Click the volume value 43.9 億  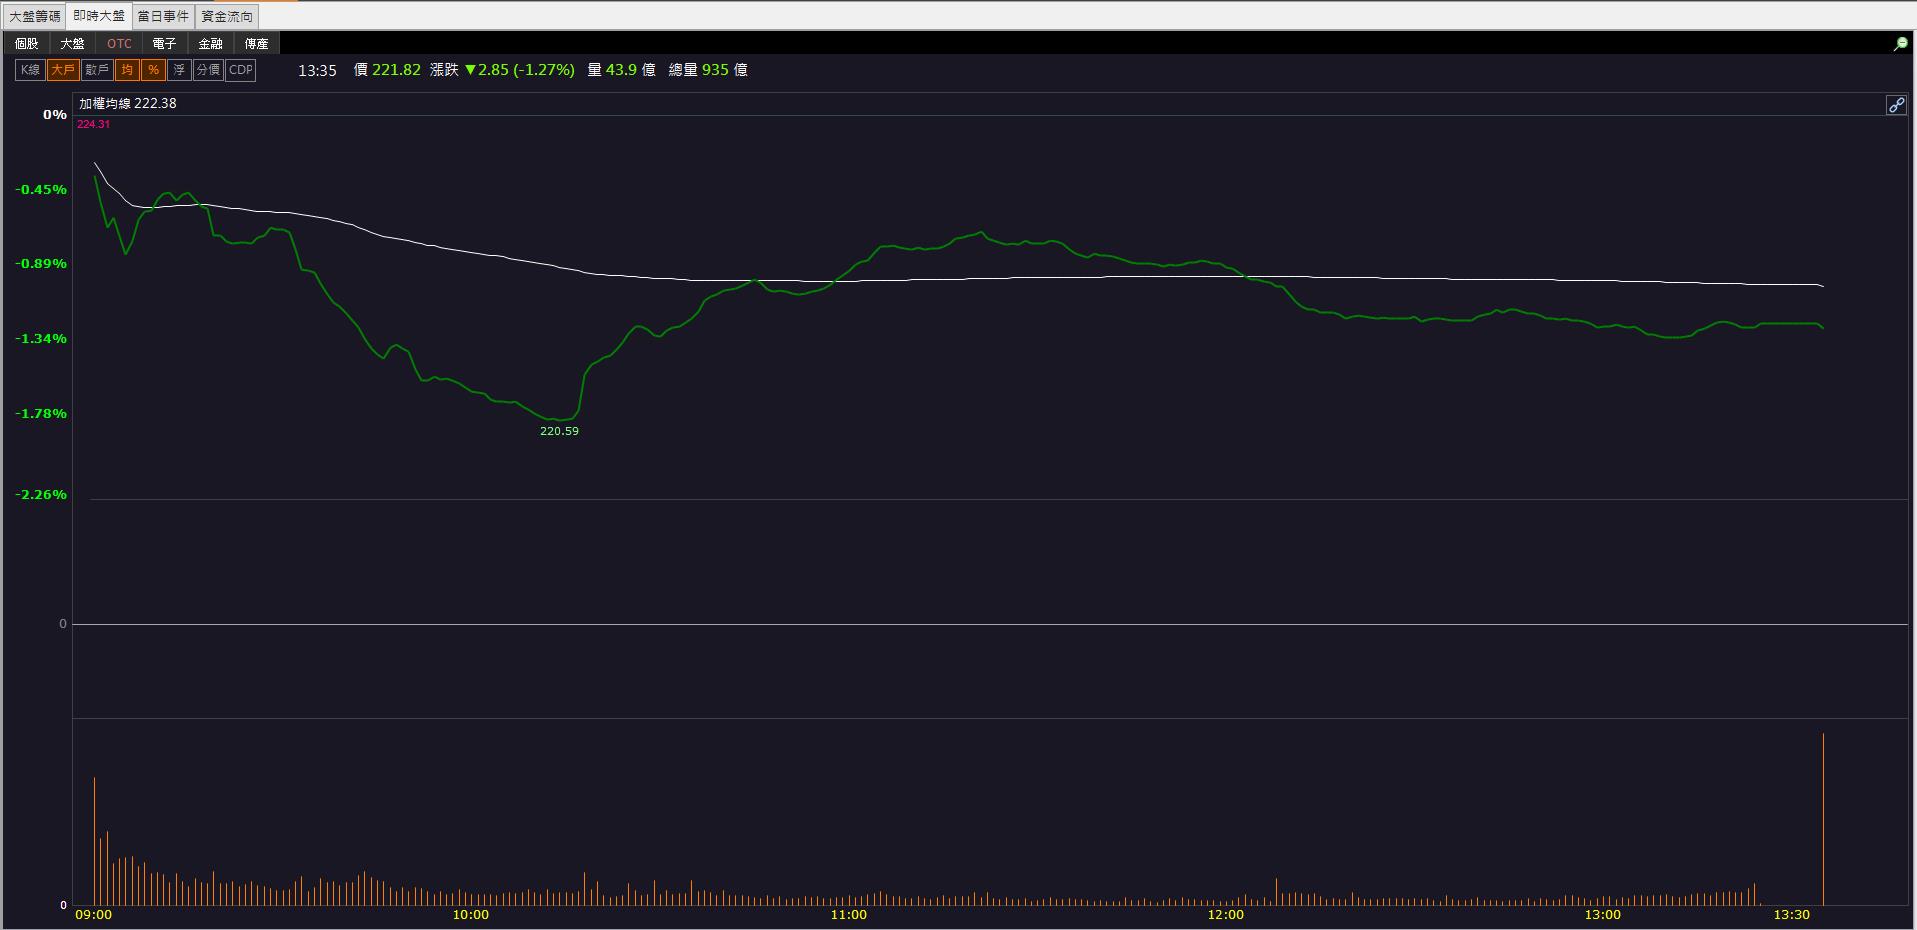pyautogui.click(x=630, y=70)
